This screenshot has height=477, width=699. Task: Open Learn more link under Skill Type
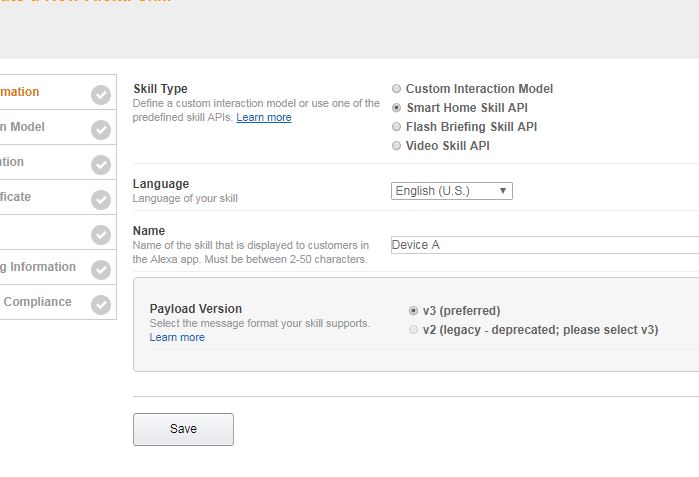[x=264, y=117]
